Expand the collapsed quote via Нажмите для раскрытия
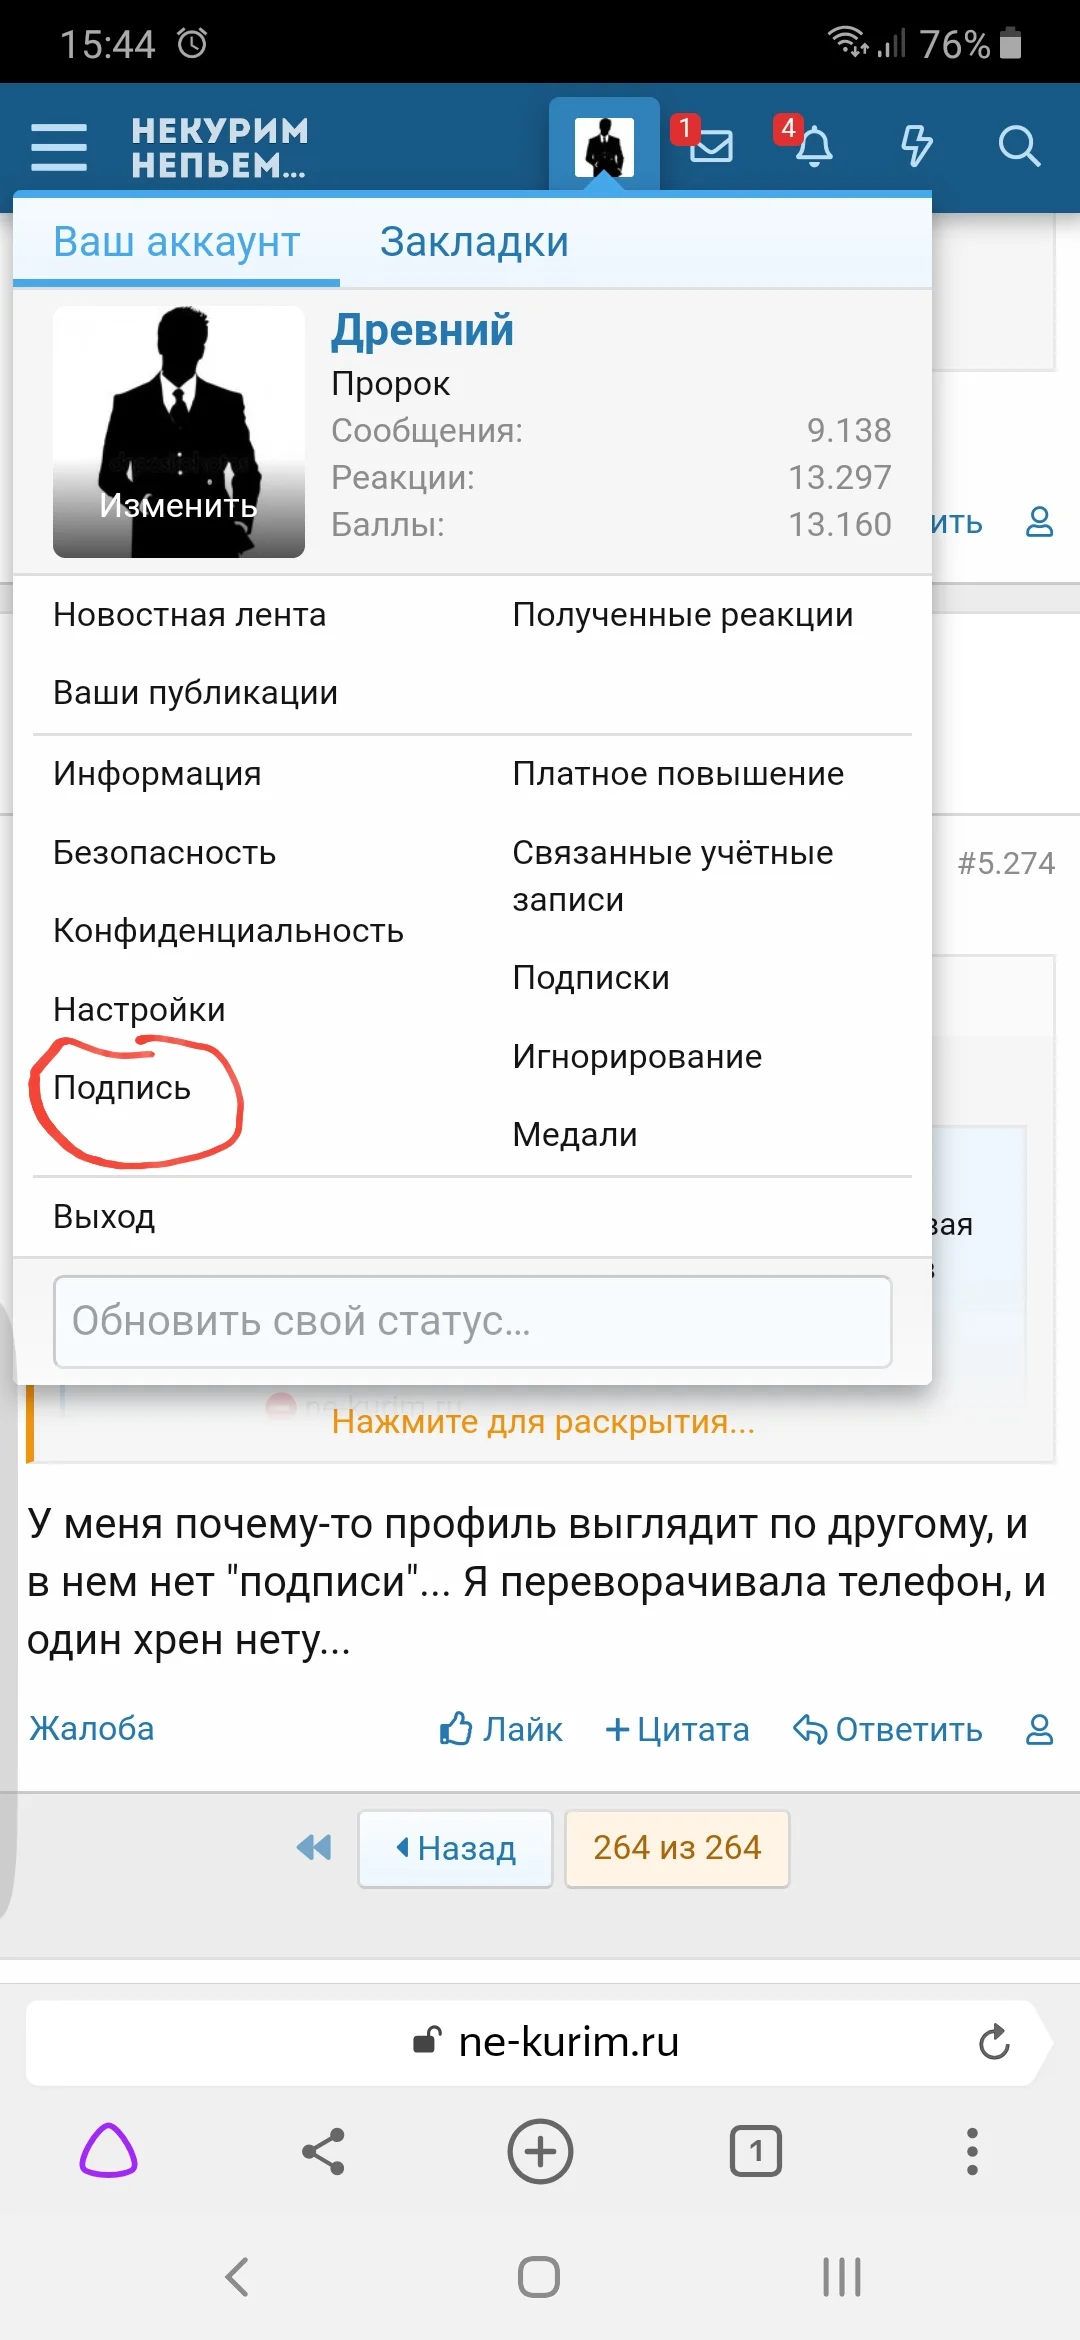The height and width of the screenshot is (2340, 1080). (x=543, y=1421)
